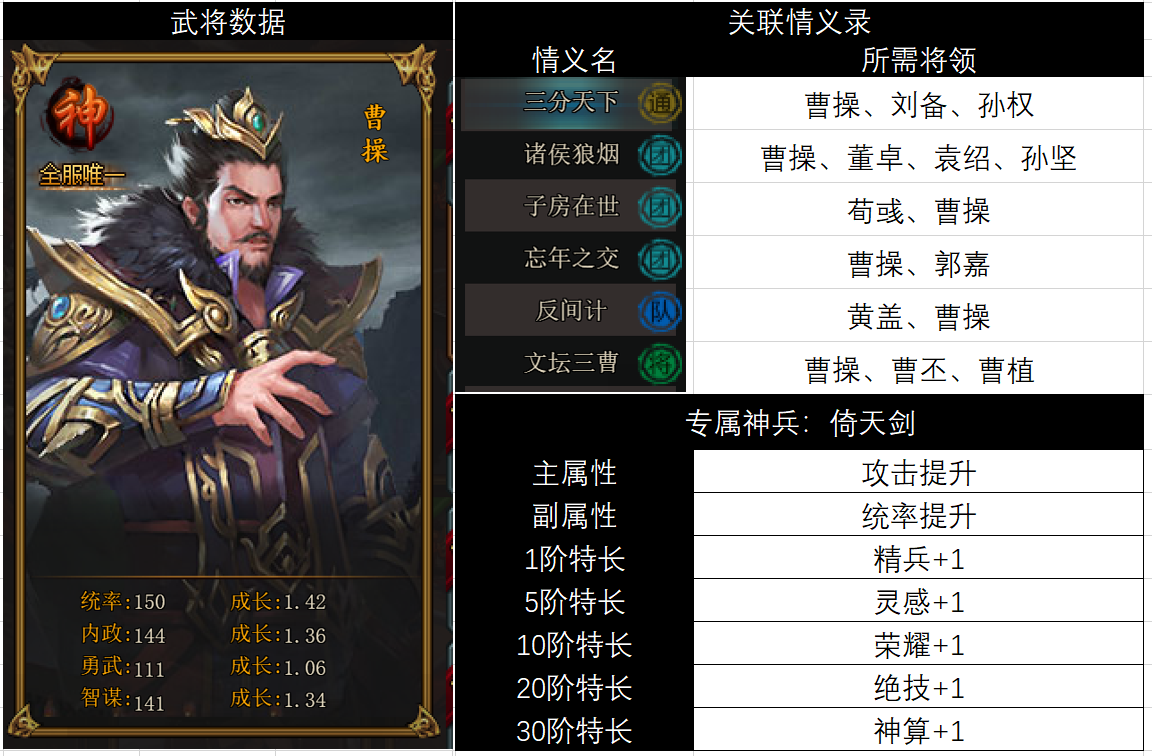Click the 团 badge beside 诸侯狼烟

[659, 156]
